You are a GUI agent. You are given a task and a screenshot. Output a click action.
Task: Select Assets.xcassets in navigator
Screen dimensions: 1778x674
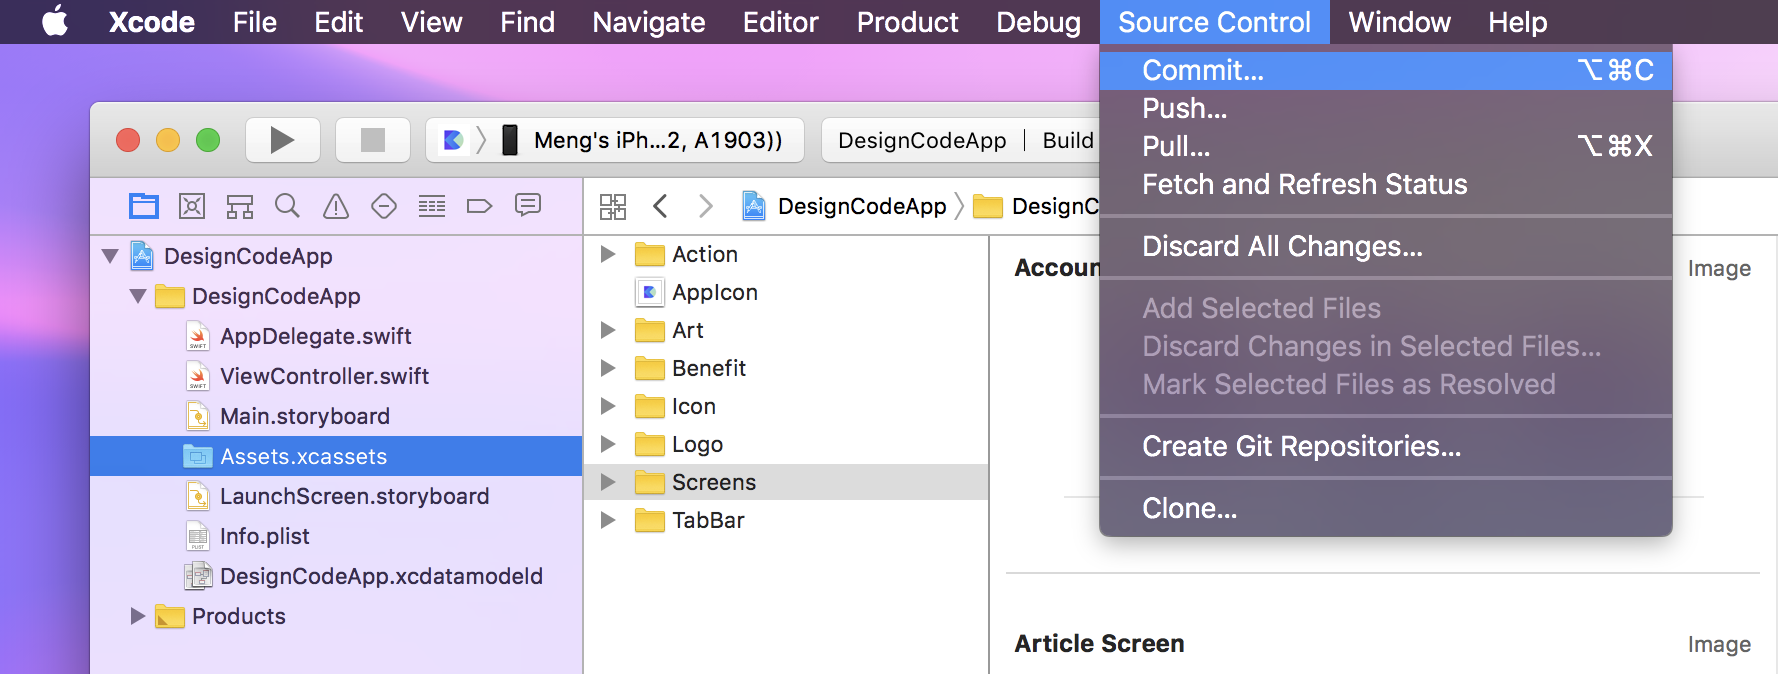point(336,456)
